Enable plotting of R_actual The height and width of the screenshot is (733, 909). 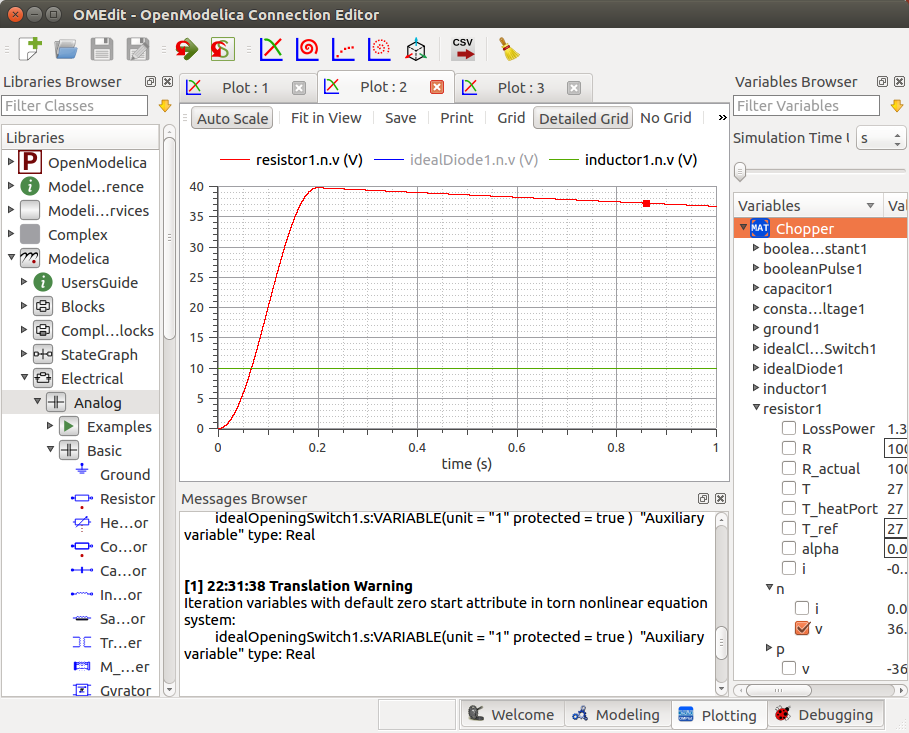pyautogui.click(x=788, y=468)
